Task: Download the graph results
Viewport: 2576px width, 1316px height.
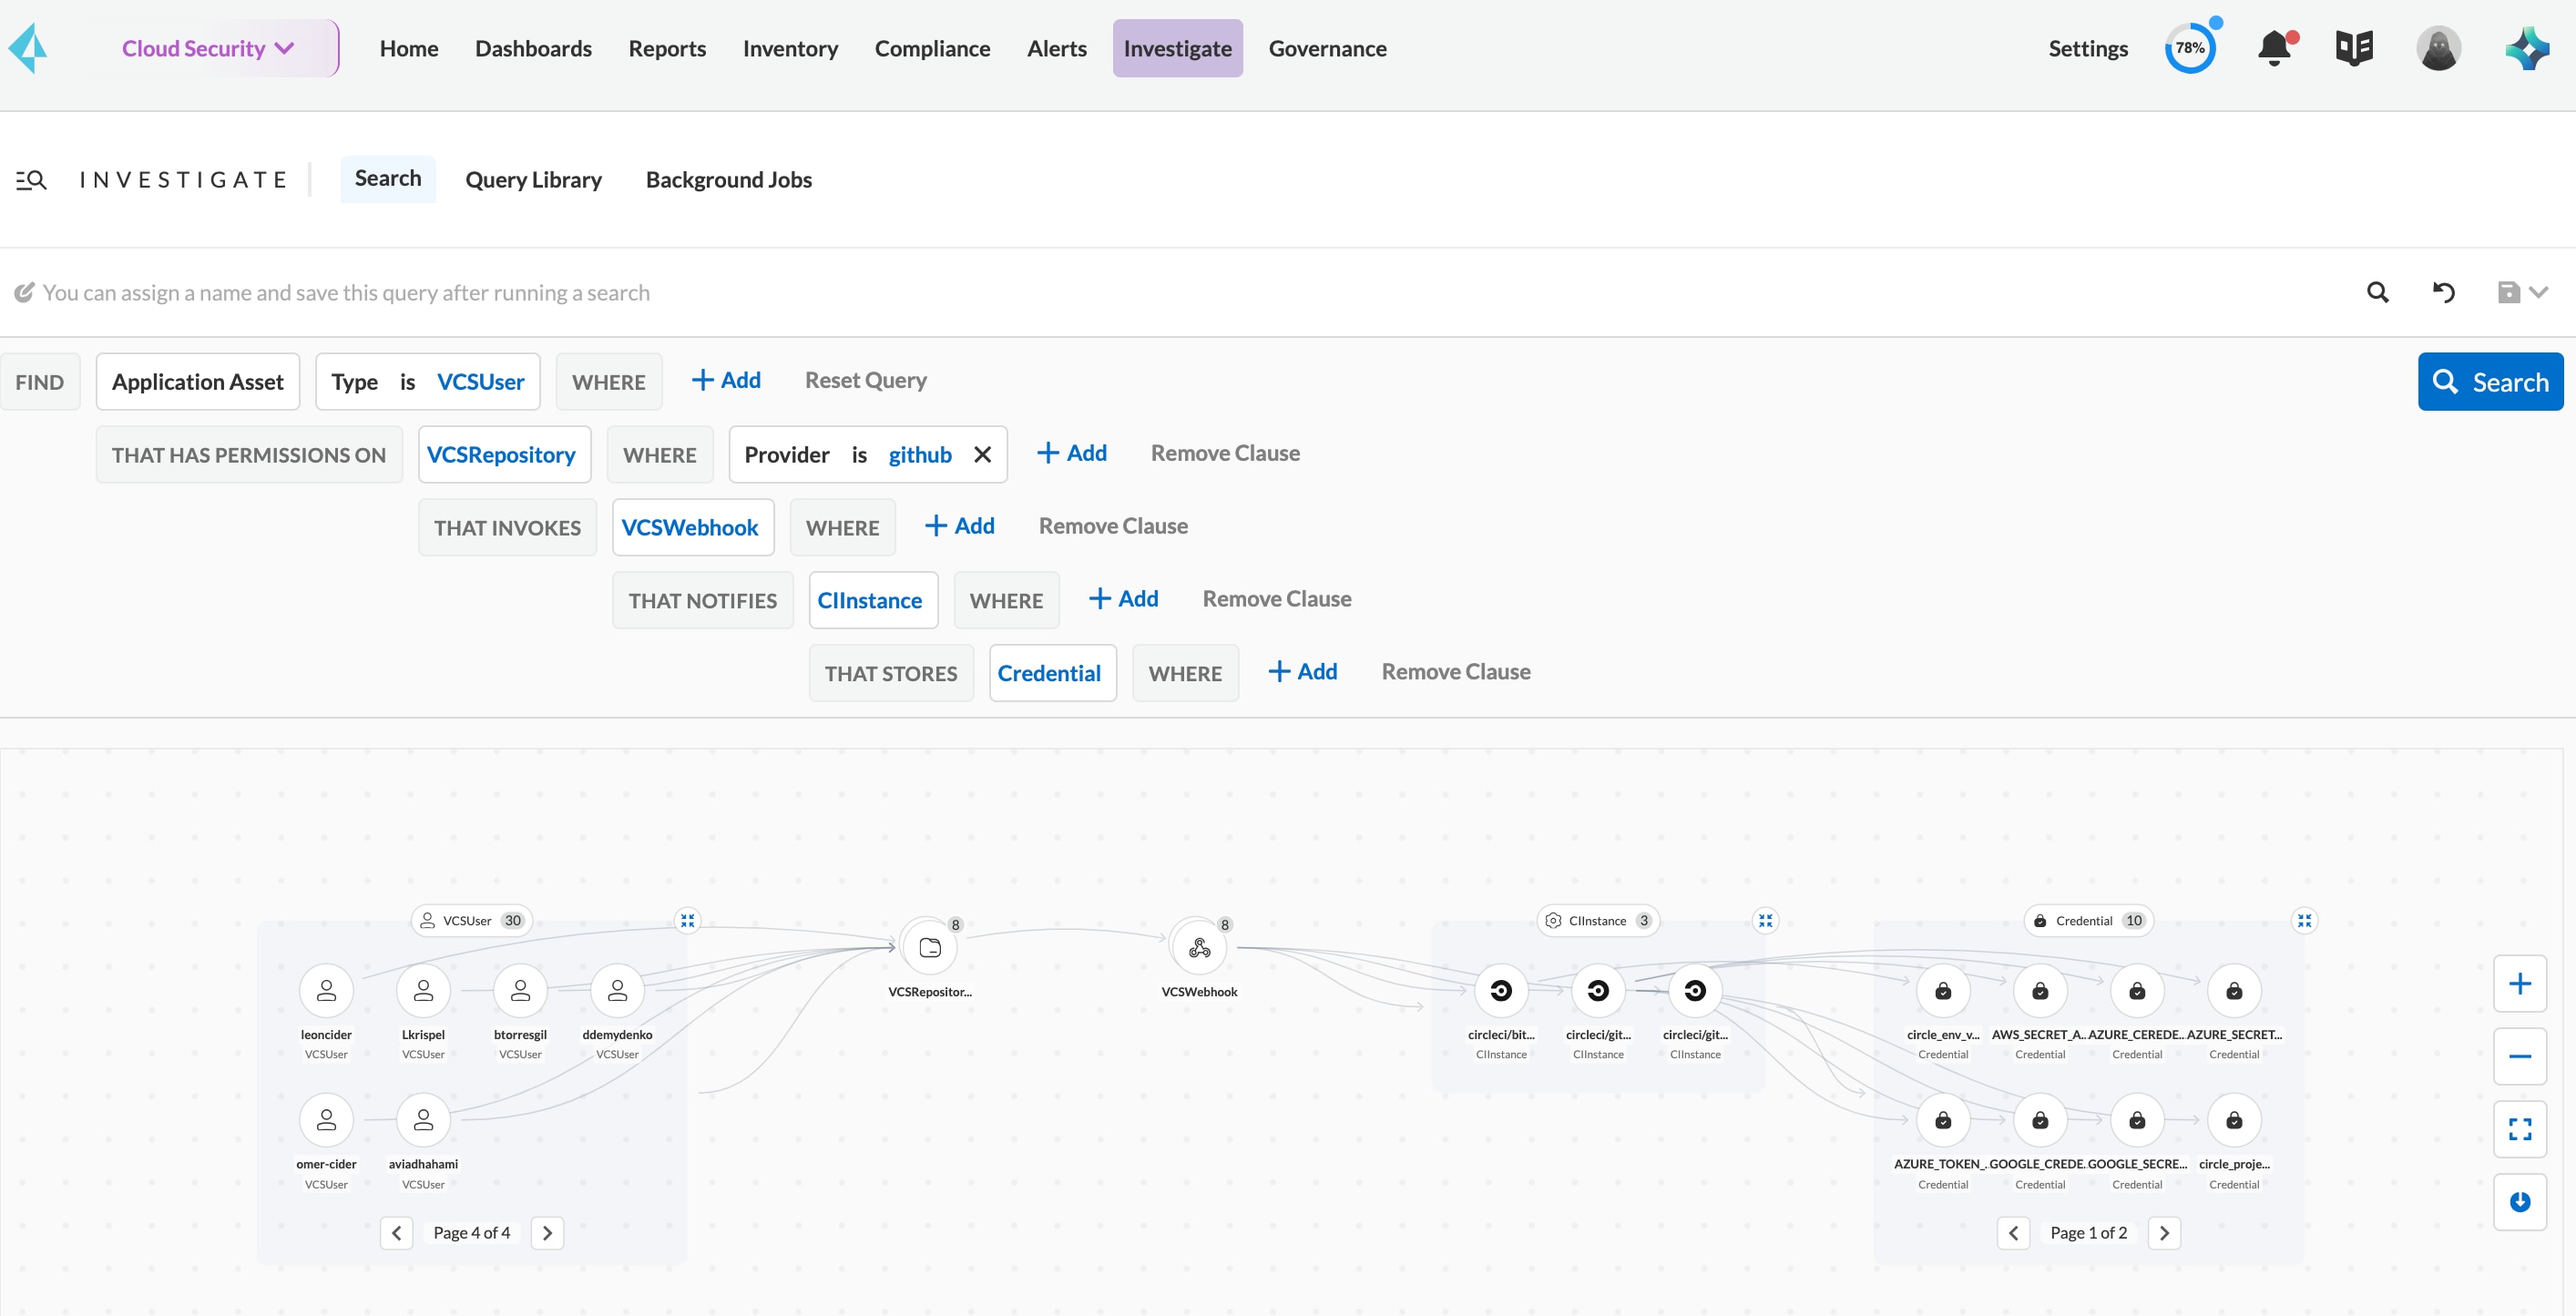Action: [x=2519, y=1201]
